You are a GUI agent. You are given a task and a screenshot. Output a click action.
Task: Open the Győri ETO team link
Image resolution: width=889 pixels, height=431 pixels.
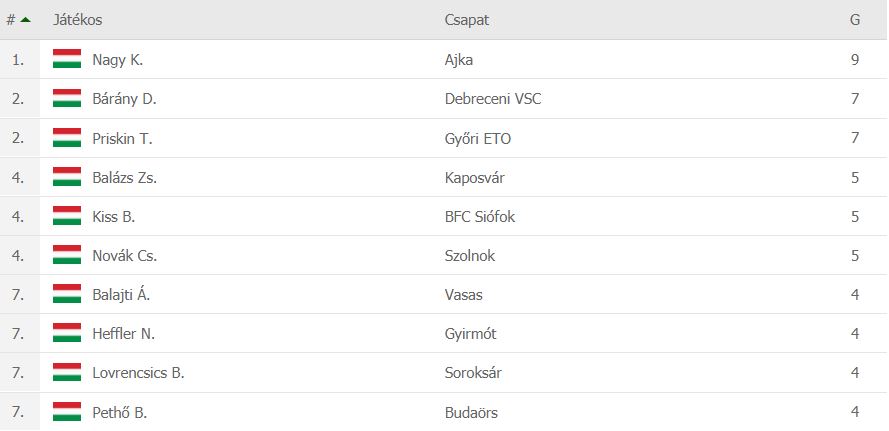pos(478,138)
